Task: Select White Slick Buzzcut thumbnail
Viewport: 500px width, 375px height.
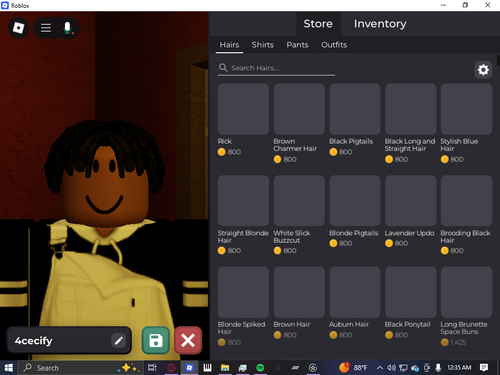Action: click(299, 201)
